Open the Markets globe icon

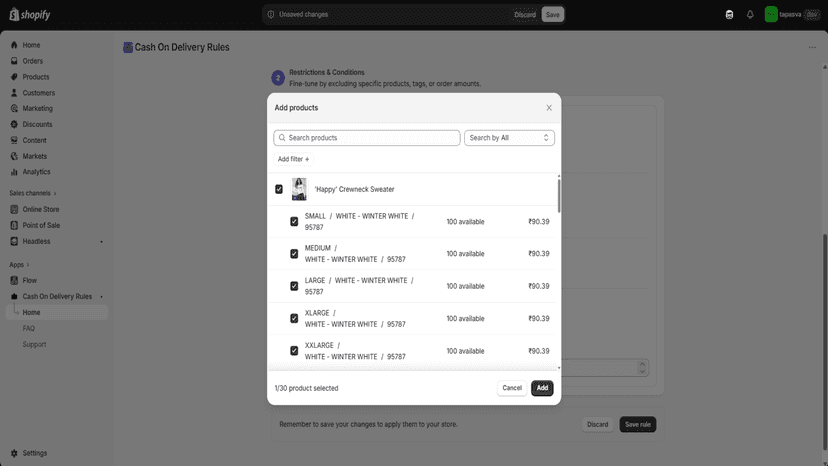tap(14, 156)
